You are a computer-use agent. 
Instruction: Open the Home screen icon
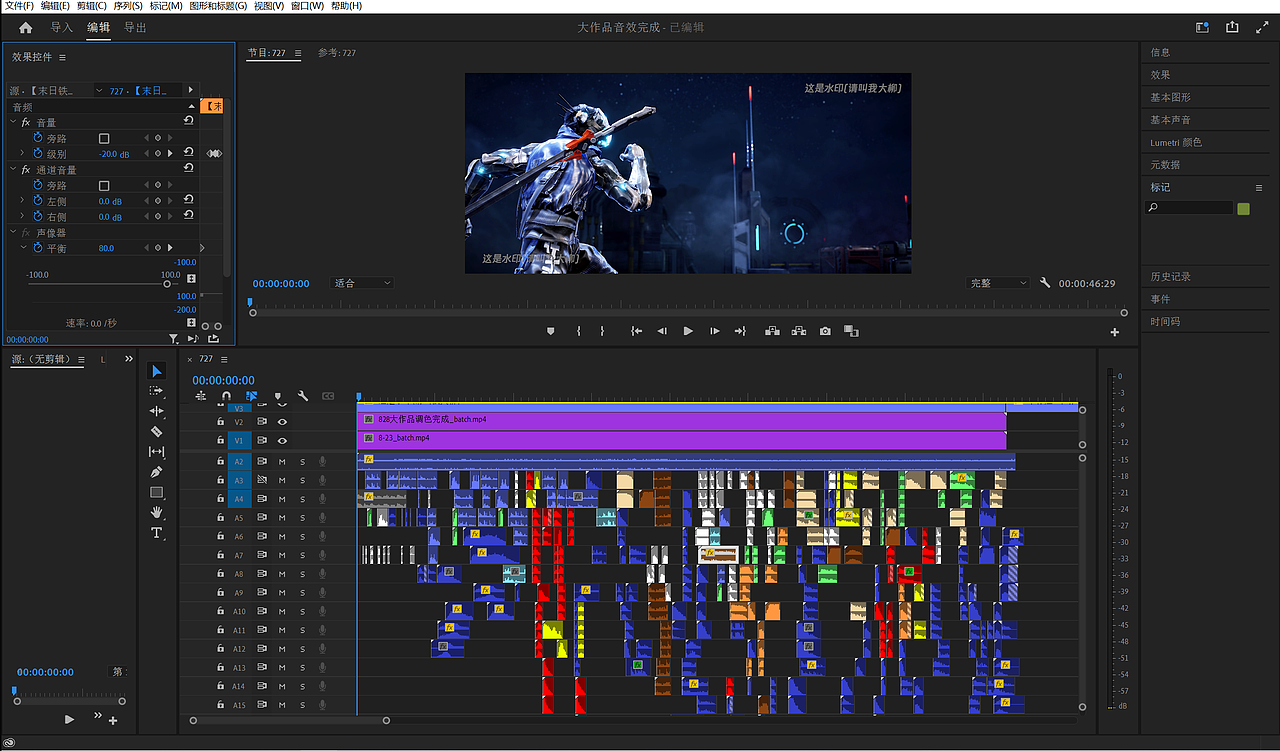(x=25, y=28)
